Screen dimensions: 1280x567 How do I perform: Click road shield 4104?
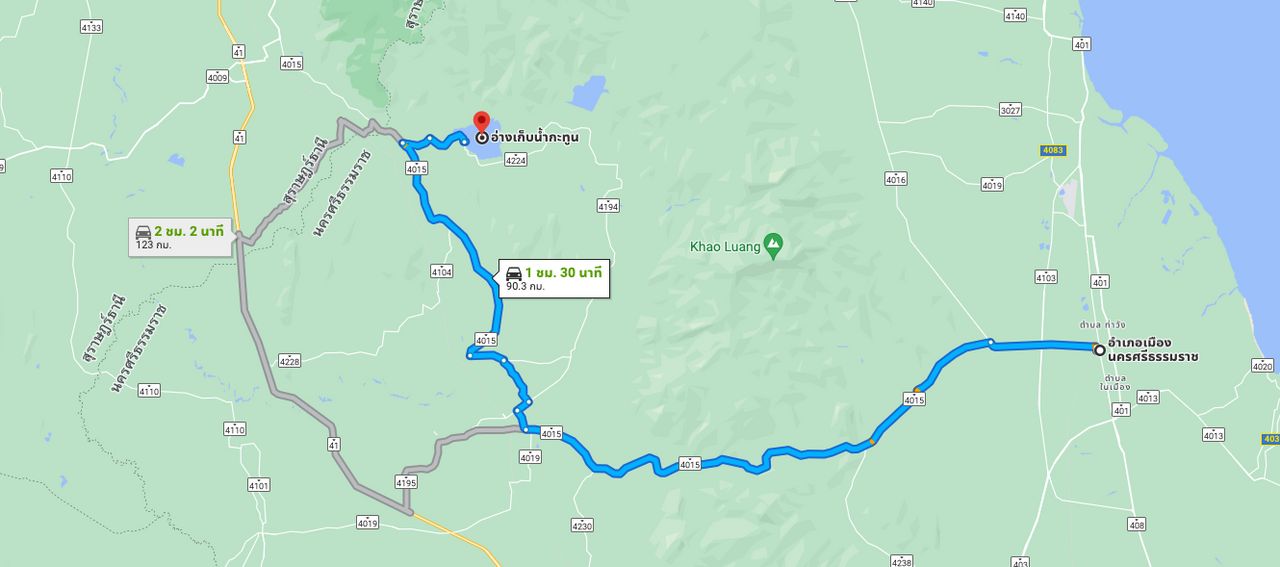[x=441, y=271]
